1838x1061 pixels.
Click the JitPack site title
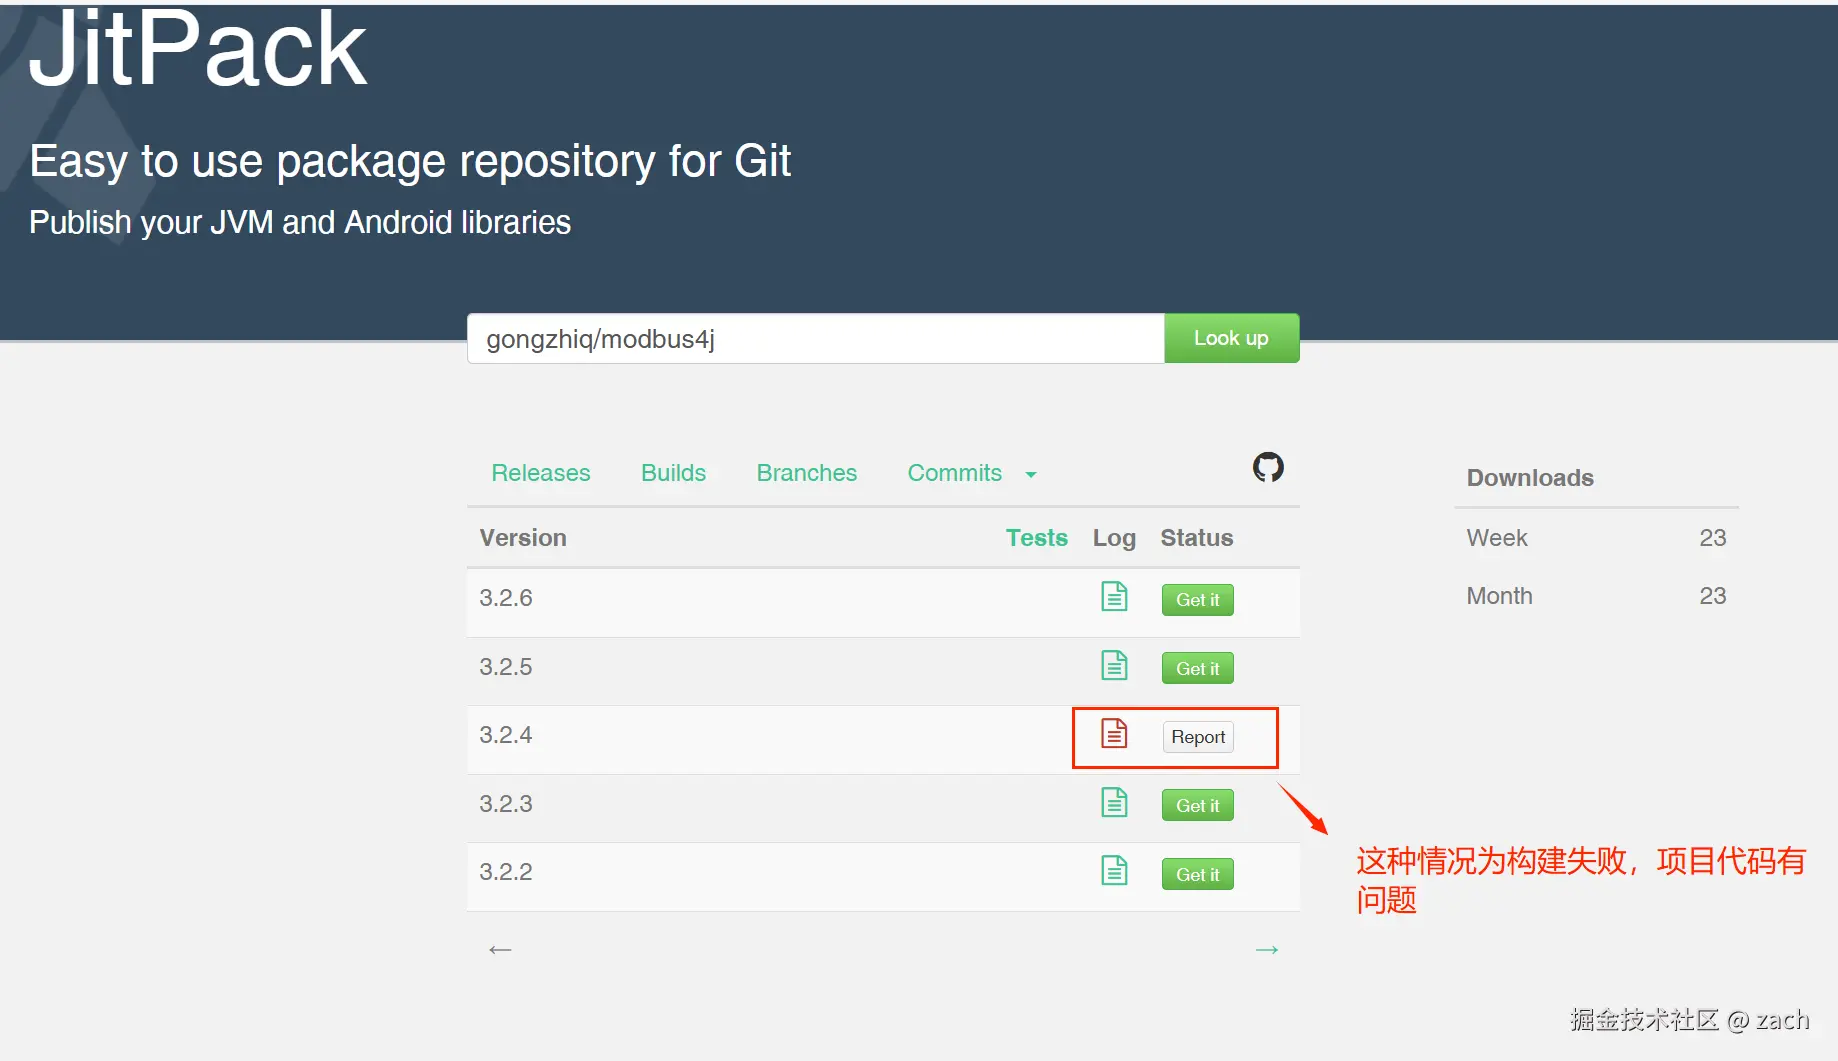[198, 48]
